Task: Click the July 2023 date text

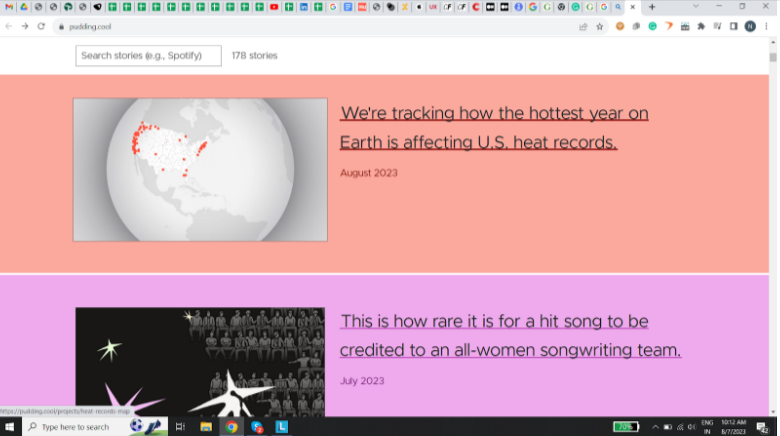Action: tap(362, 381)
